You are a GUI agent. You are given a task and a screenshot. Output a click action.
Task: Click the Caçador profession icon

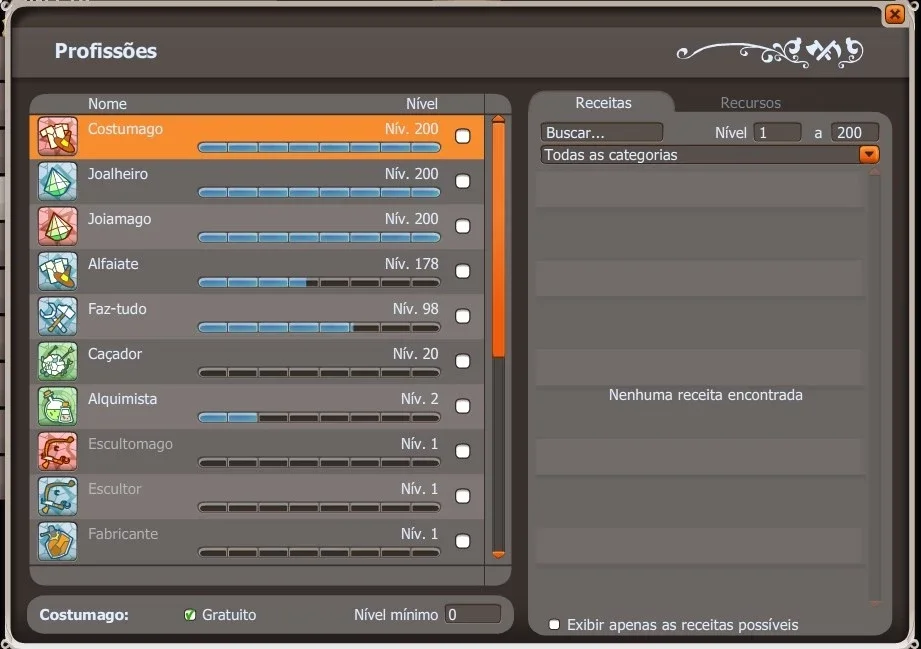(58, 361)
